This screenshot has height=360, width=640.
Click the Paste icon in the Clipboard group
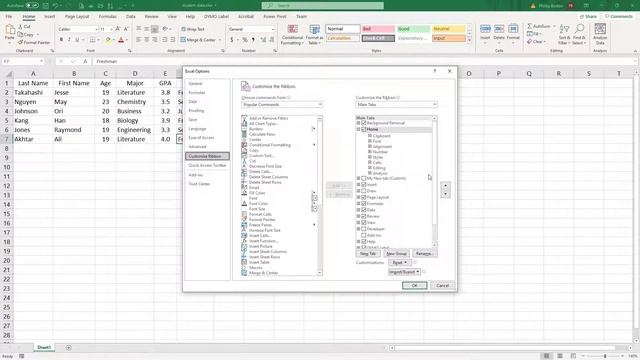(x=9, y=30)
